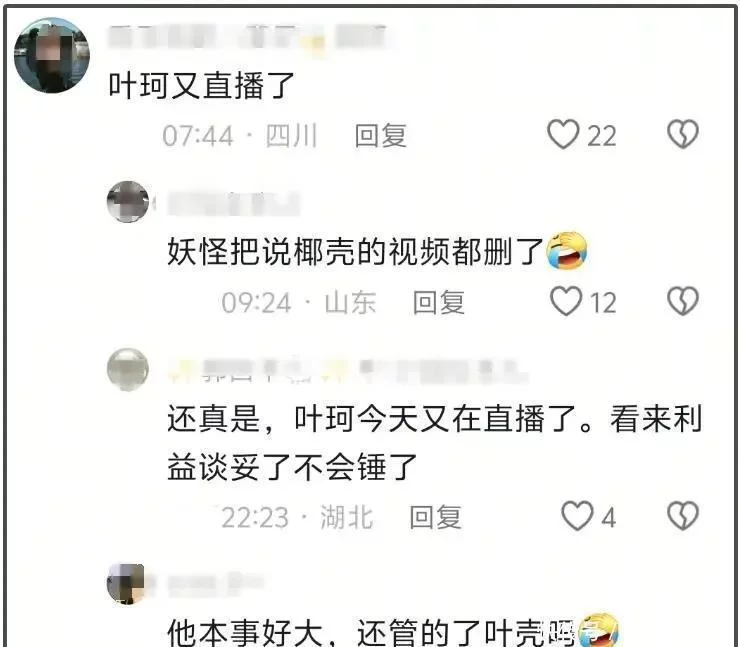Open grey avatar of Hubei commenter
This screenshot has width=740, height=647.
(128, 369)
